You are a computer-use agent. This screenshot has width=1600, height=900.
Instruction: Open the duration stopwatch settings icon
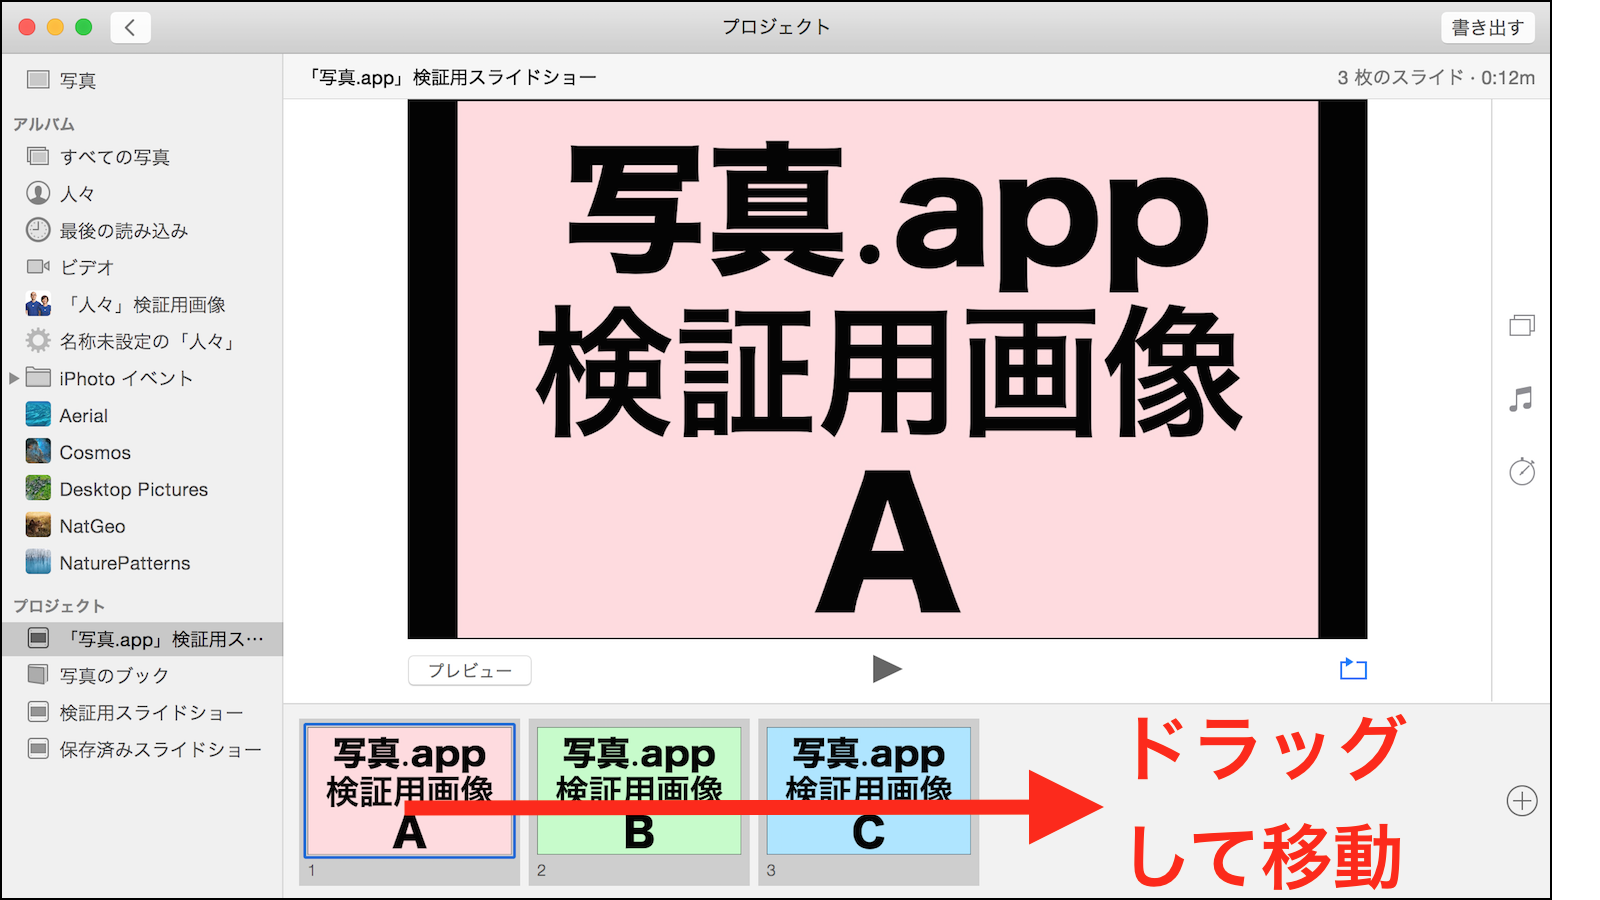[x=1522, y=471]
